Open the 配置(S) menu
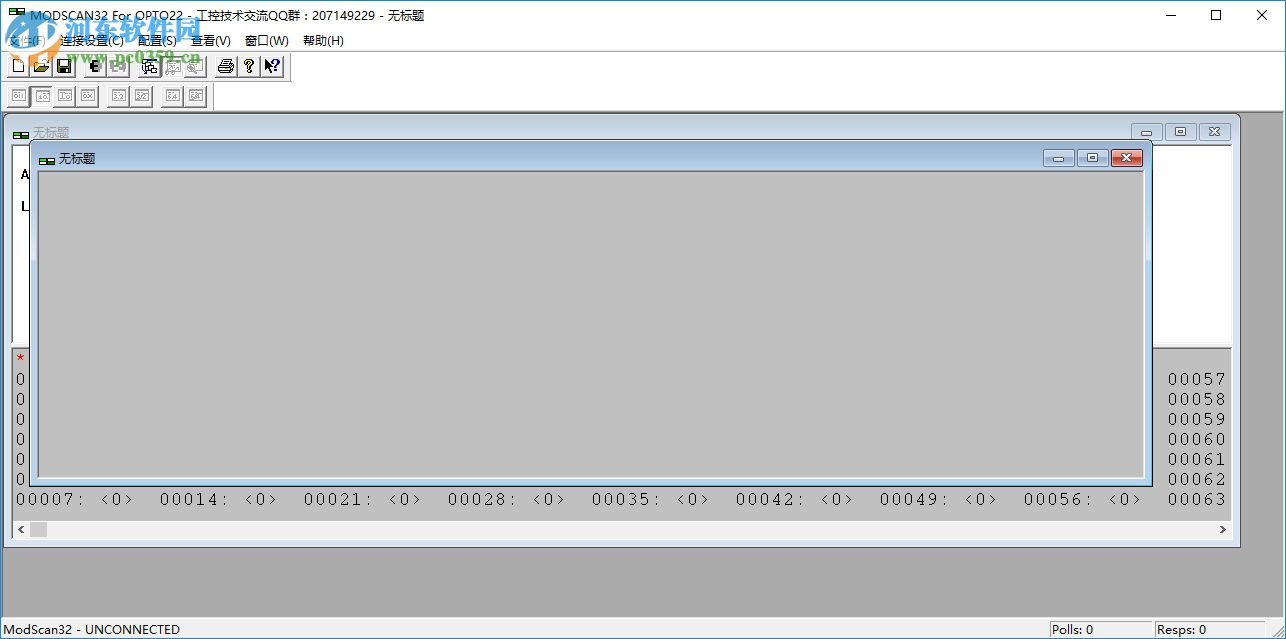1286x639 pixels. (157, 41)
